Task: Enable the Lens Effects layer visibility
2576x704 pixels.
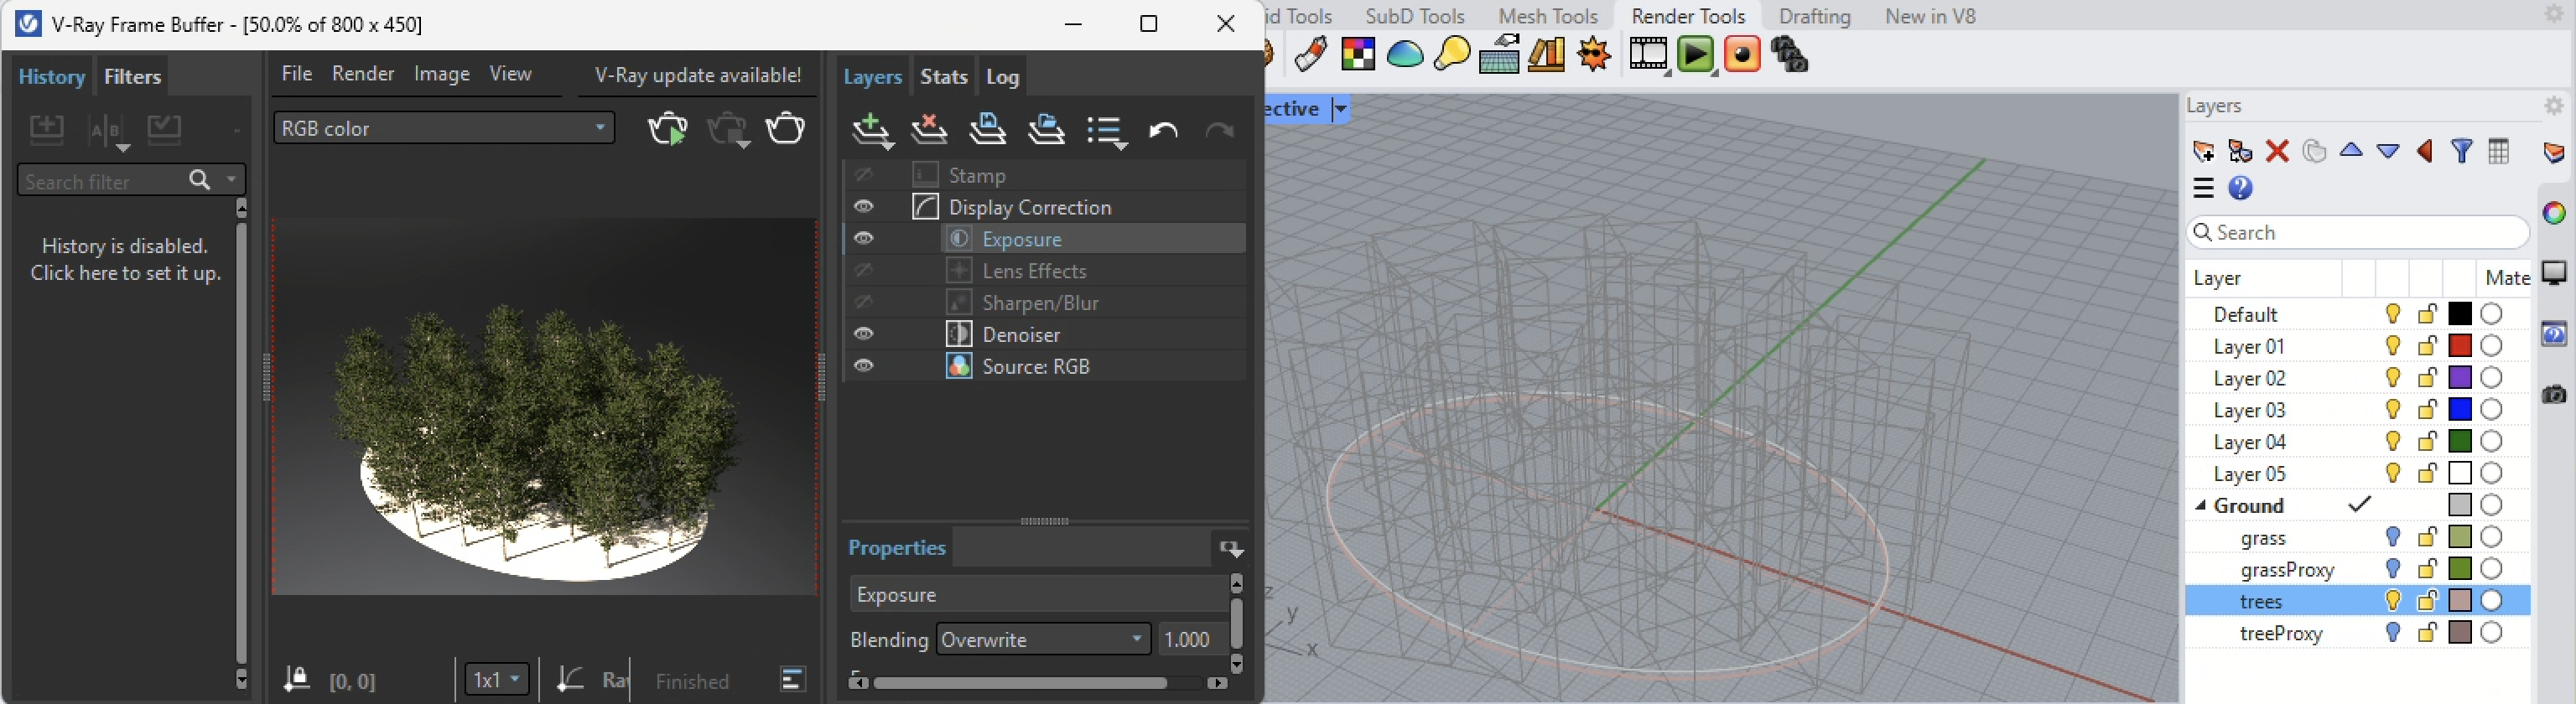Action: pos(864,271)
